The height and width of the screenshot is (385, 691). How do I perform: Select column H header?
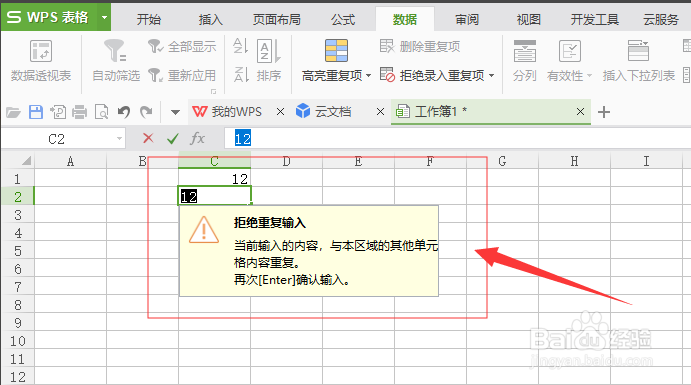pyautogui.click(x=574, y=161)
